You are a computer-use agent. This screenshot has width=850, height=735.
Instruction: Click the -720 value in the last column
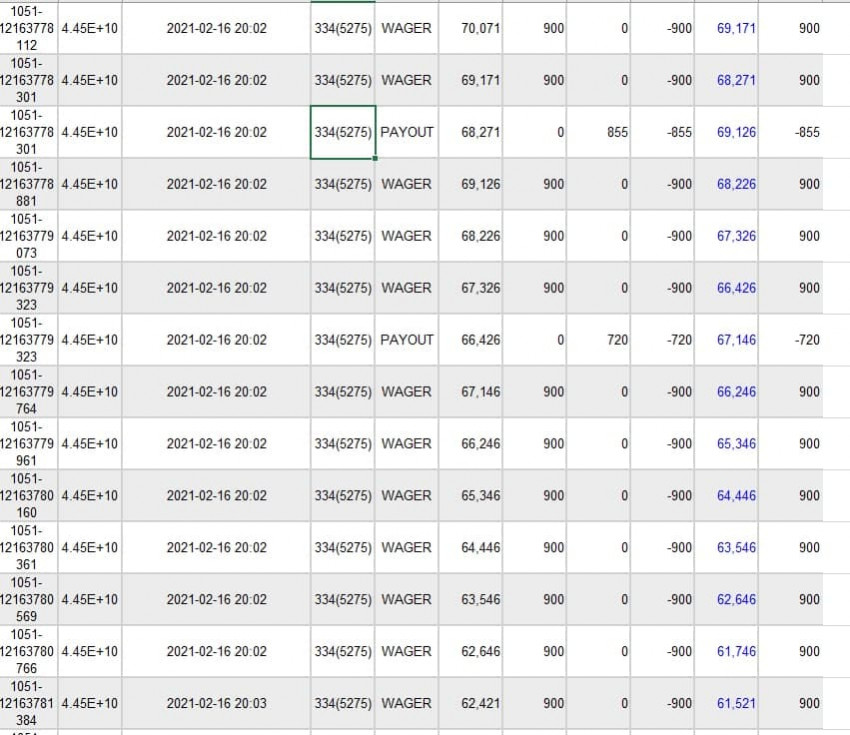[x=790, y=340]
